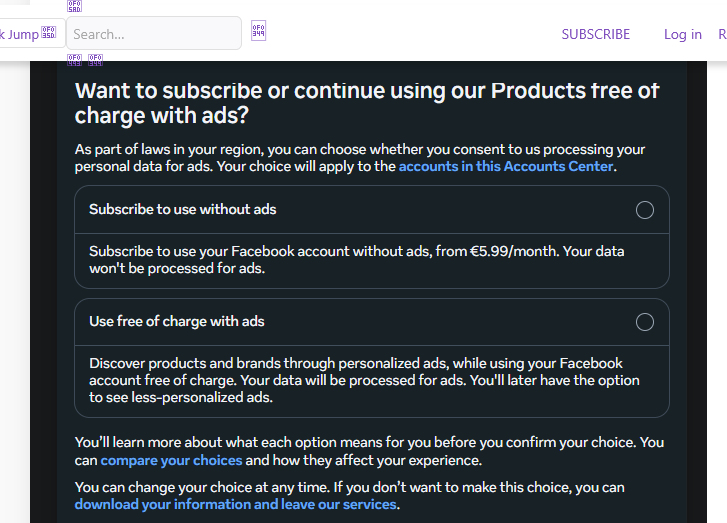The height and width of the screenshot is (523, 727).
Task: Click the €5.99/month subscription description text
Action: [x=357, y=260]
